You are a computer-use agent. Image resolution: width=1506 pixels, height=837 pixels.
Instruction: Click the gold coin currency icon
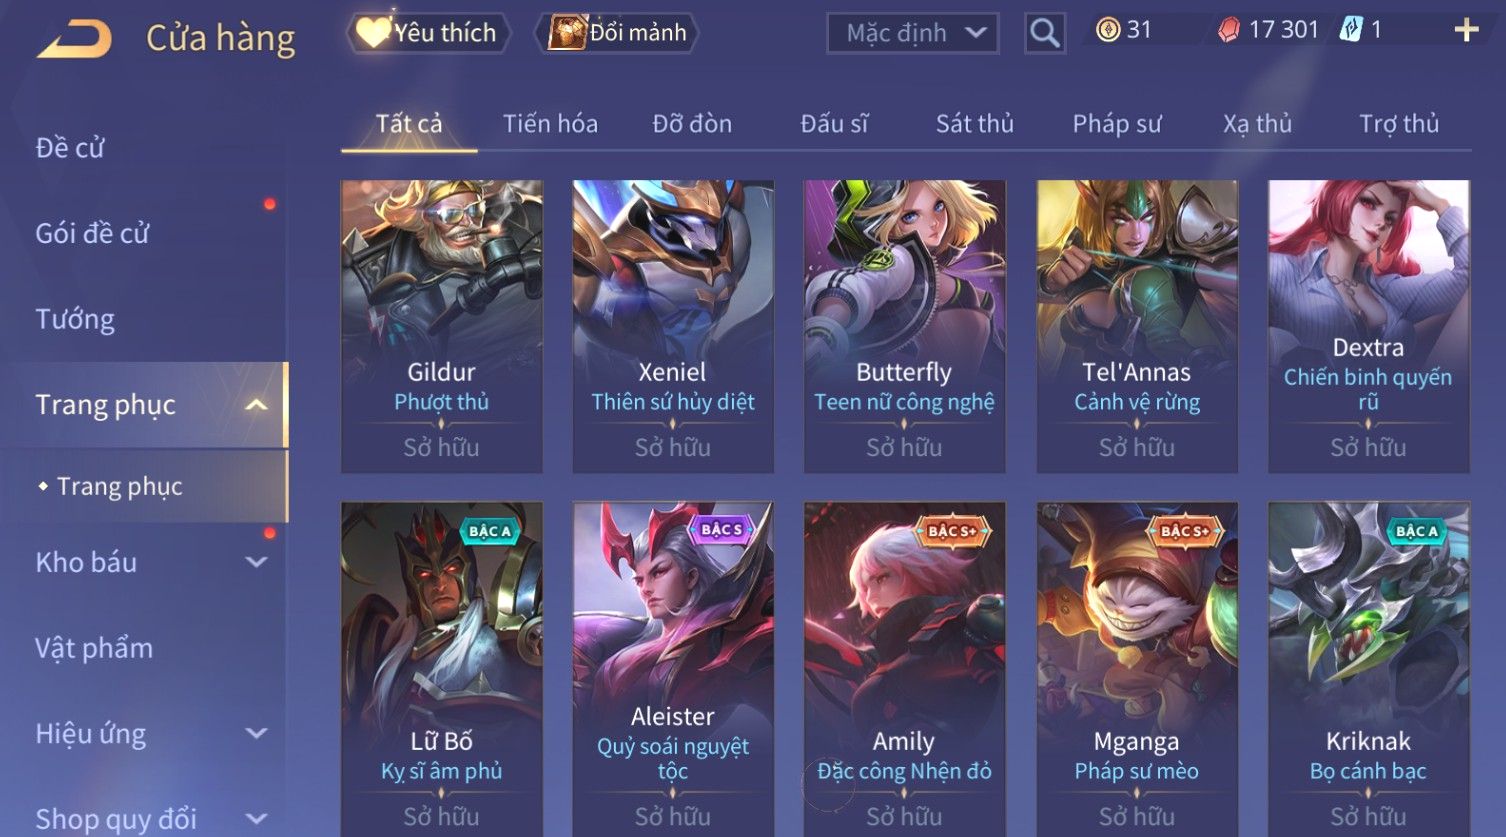point(1107,30)
